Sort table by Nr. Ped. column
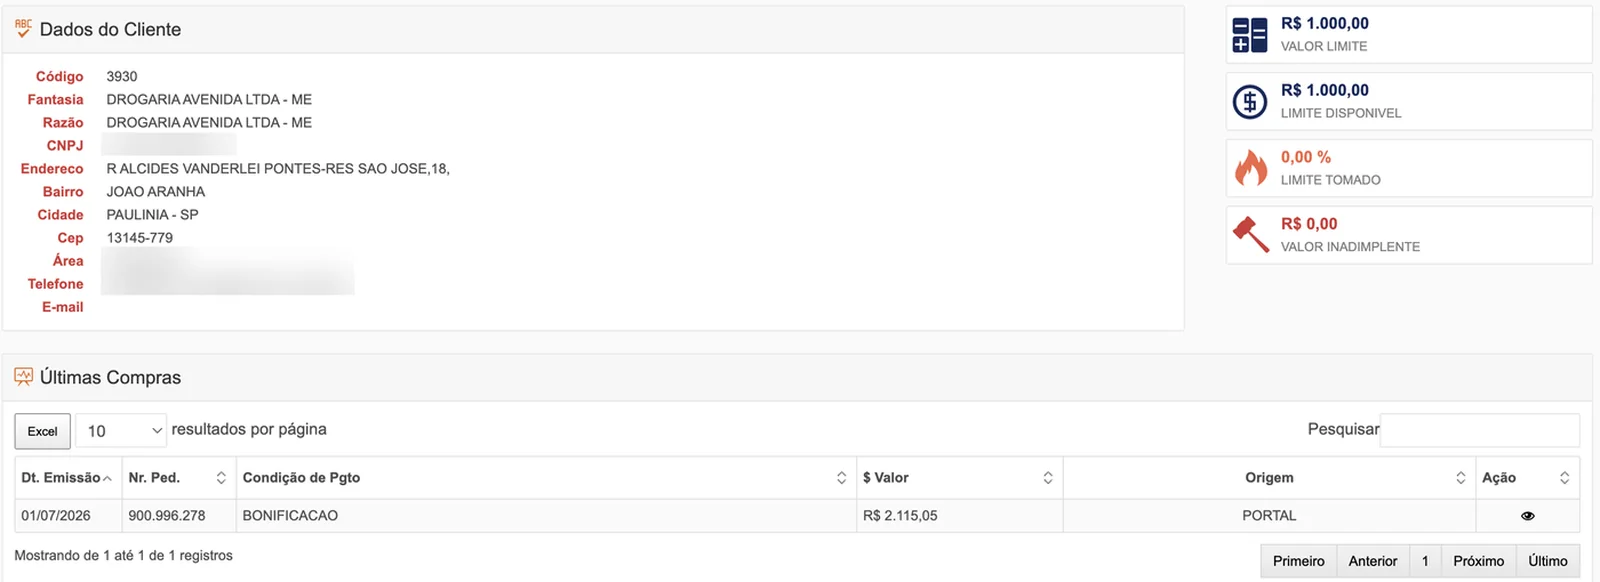 click(178, 478)
